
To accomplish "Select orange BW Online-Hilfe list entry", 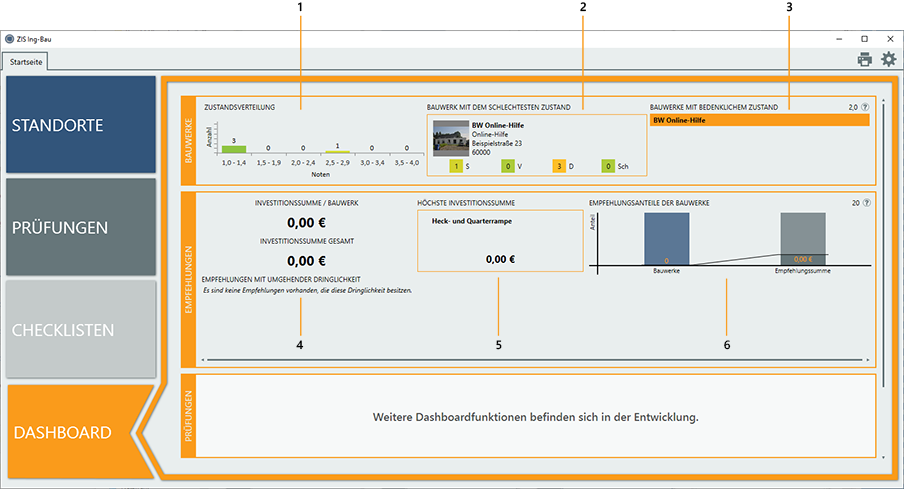I will point(759,120).
